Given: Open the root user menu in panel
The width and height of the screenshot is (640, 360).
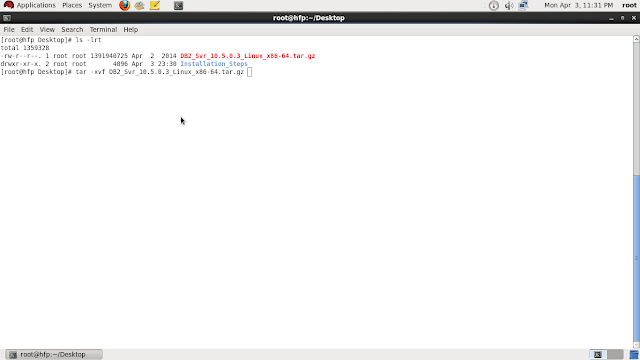Looking at the screenshot, I should pyautogui.click(x=629, y=5).
